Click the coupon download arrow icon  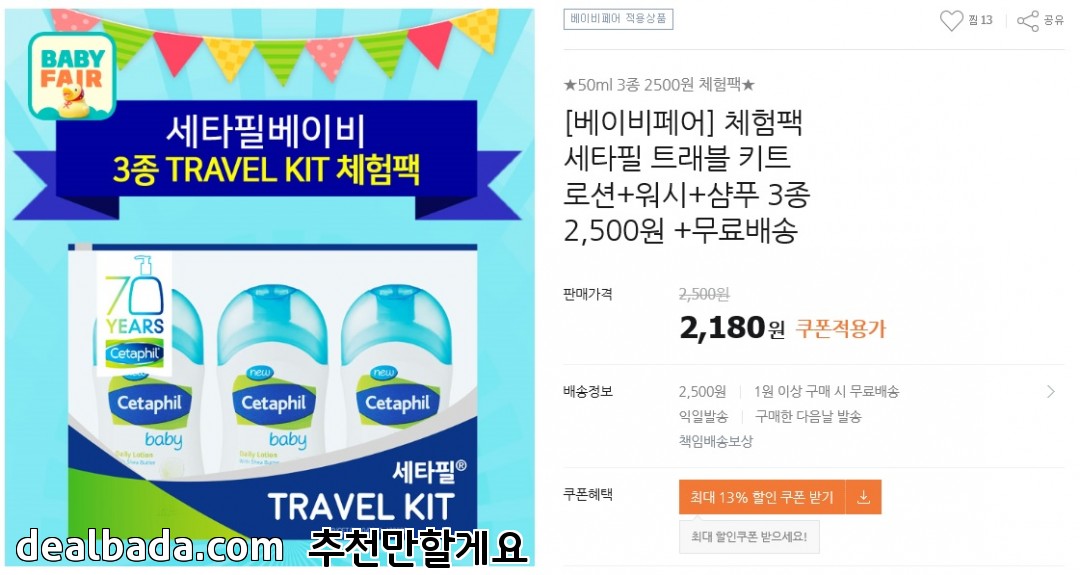coord(864,497)
